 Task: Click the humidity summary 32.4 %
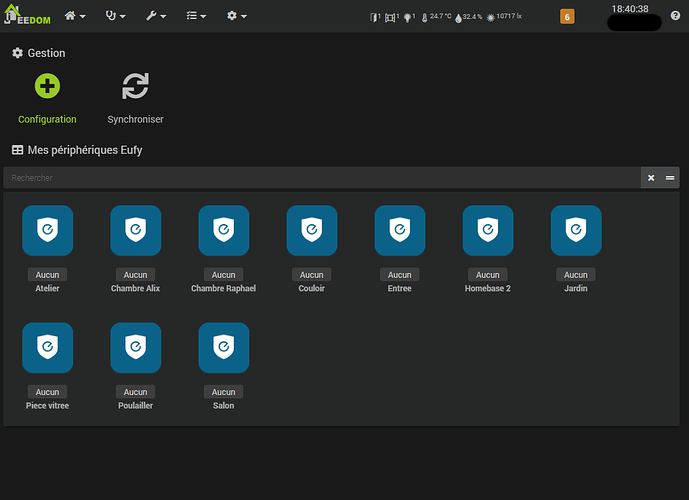pos(468,17)
